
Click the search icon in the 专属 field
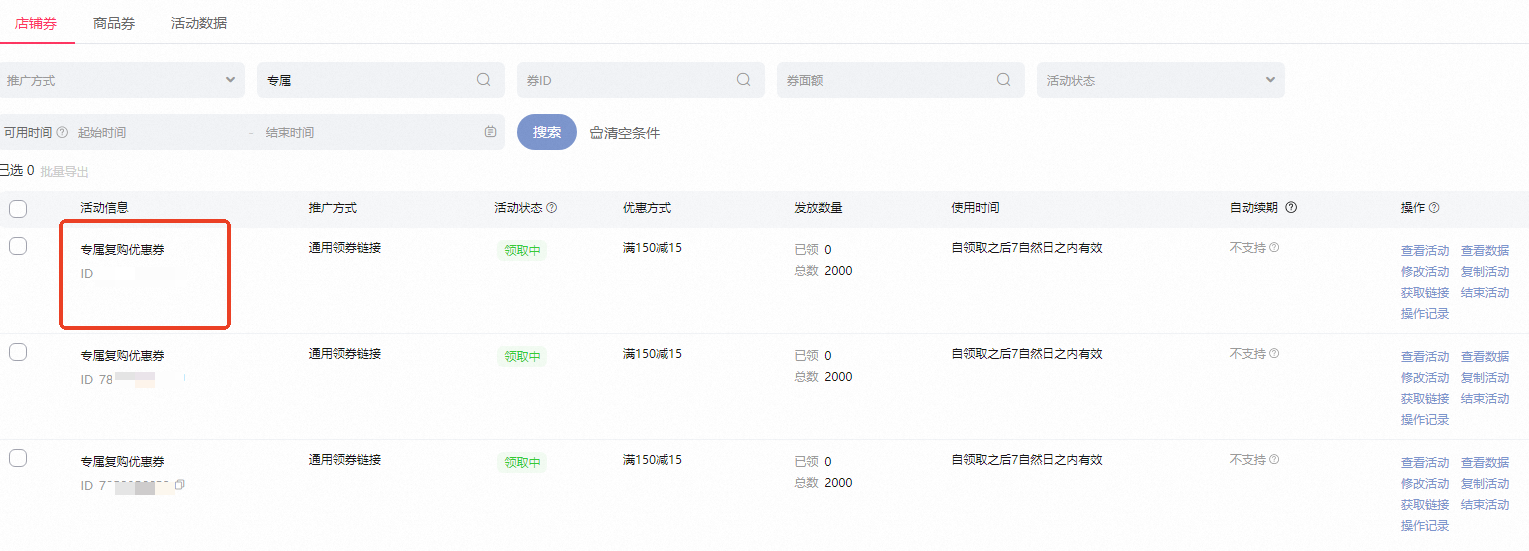click(484, 80)
